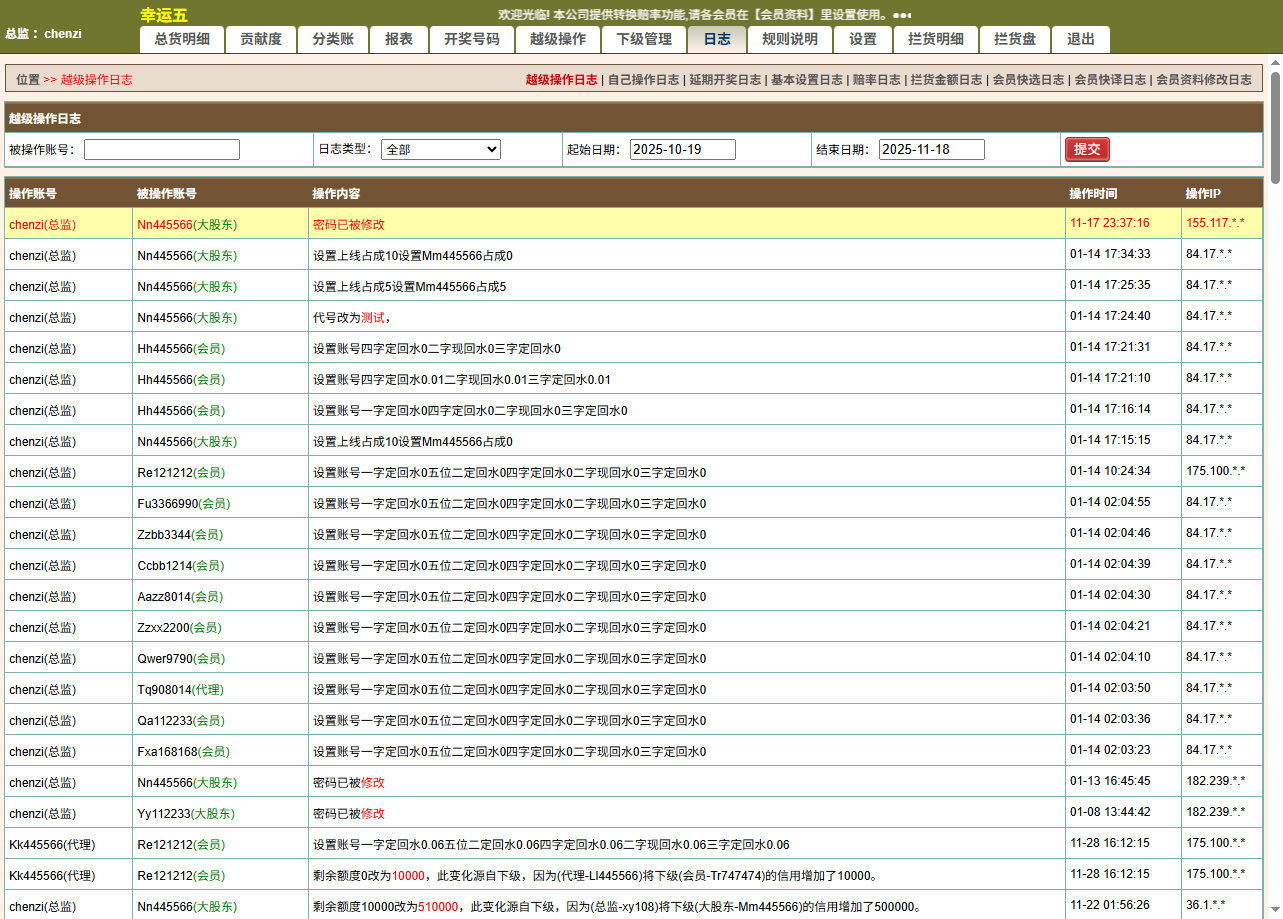Switch to the 总货明细 tab
The height and width of the screenshot is (919, 1283).
click(x=180, y=40)
